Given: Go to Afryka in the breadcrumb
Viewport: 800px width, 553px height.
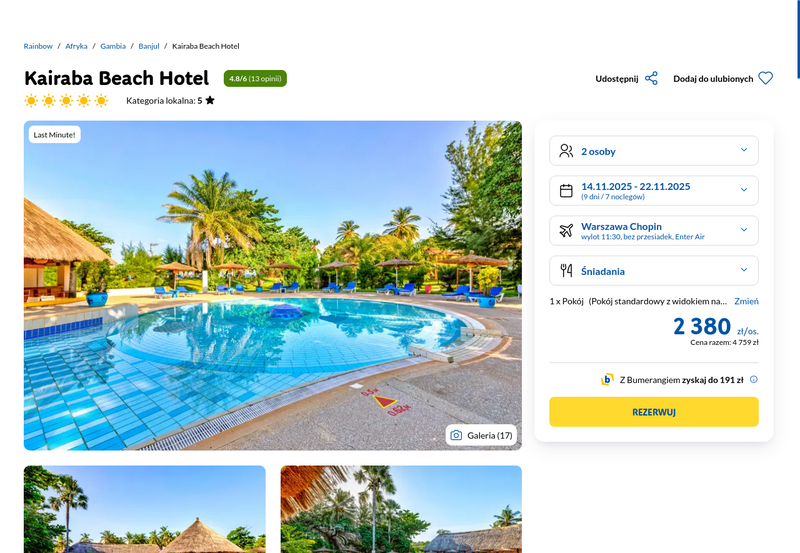Looking at the screenshot, I should [x=76, y=46].
